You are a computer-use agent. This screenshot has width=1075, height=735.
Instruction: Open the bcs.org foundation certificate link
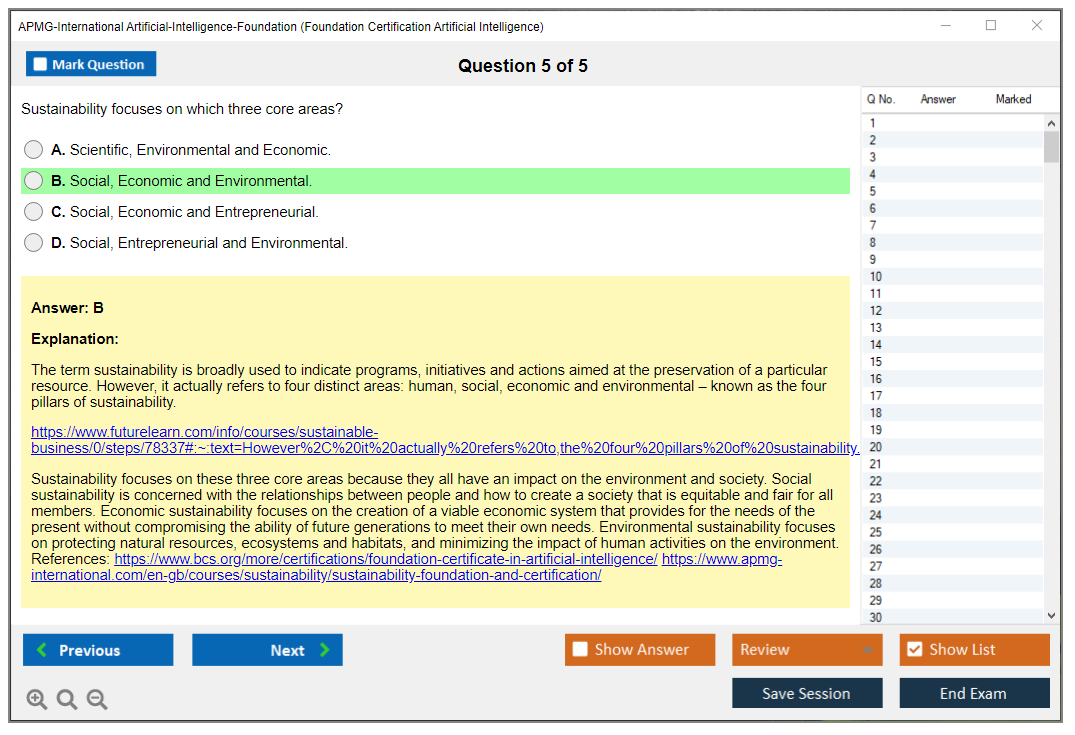pyautogui.click(x=385, y=559)
